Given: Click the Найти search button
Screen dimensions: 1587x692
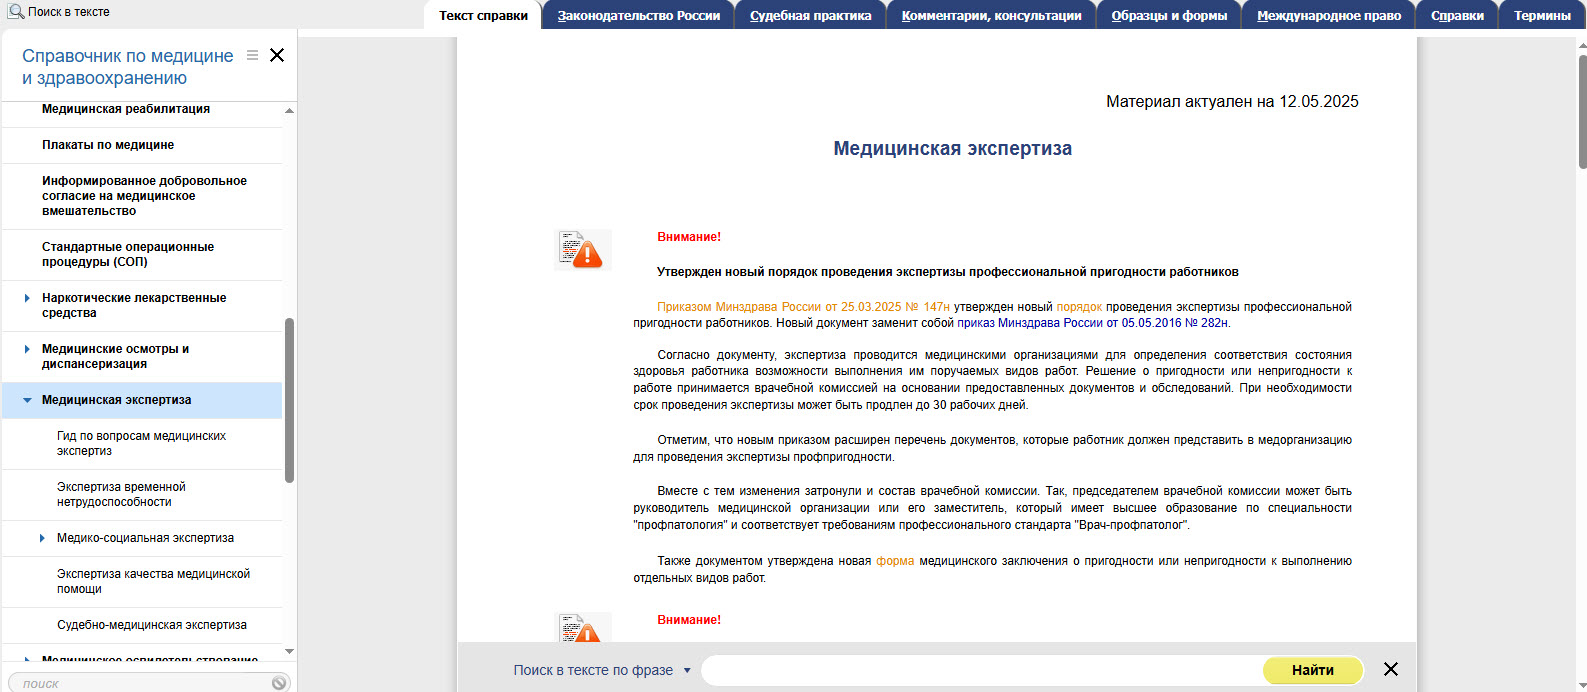Looking at the screenshot, I should click(1313, 670).
